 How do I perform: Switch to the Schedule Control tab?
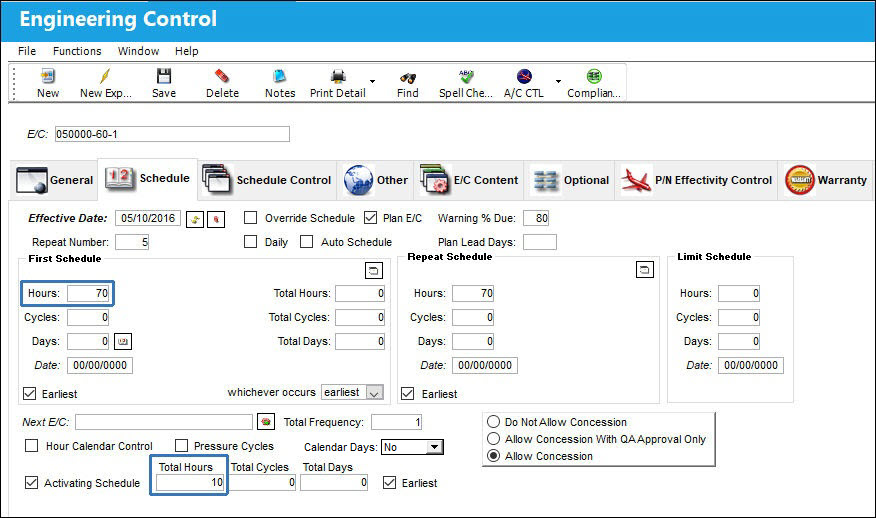pyautogui.click(x=266, y=180)
